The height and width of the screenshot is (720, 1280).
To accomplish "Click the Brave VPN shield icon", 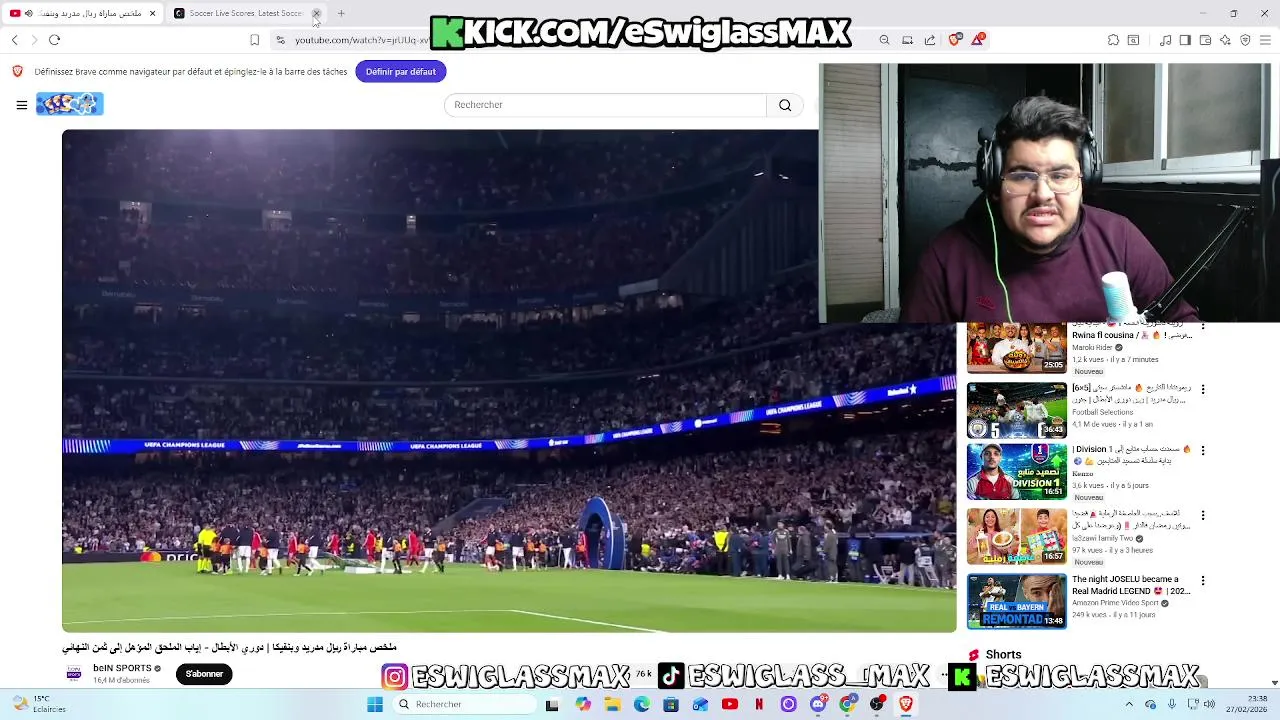I will (x=1245, y=40).
